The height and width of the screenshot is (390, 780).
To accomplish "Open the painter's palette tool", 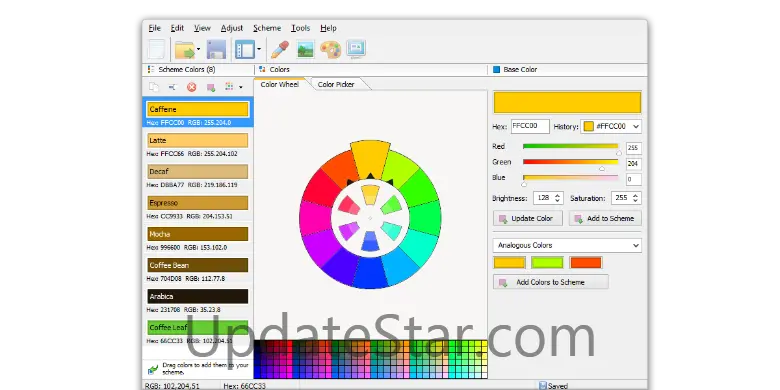I will 330,50.
